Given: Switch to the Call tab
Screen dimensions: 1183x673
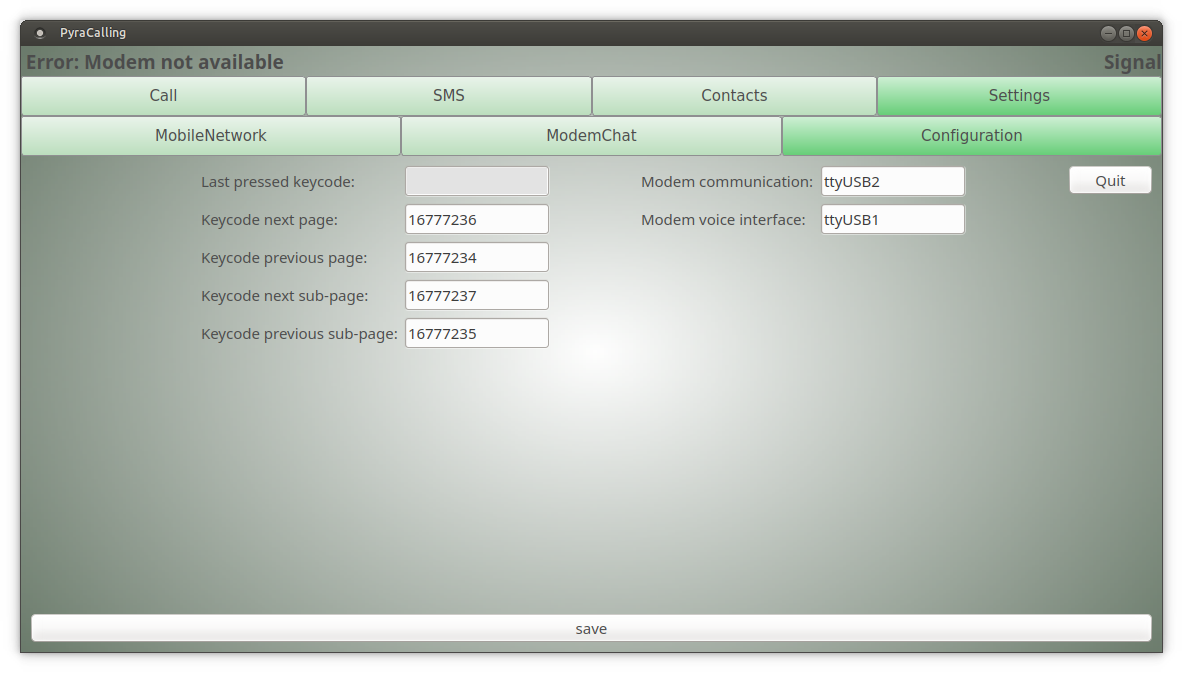Looking at the screenshot, I should (x=163, y=96).
